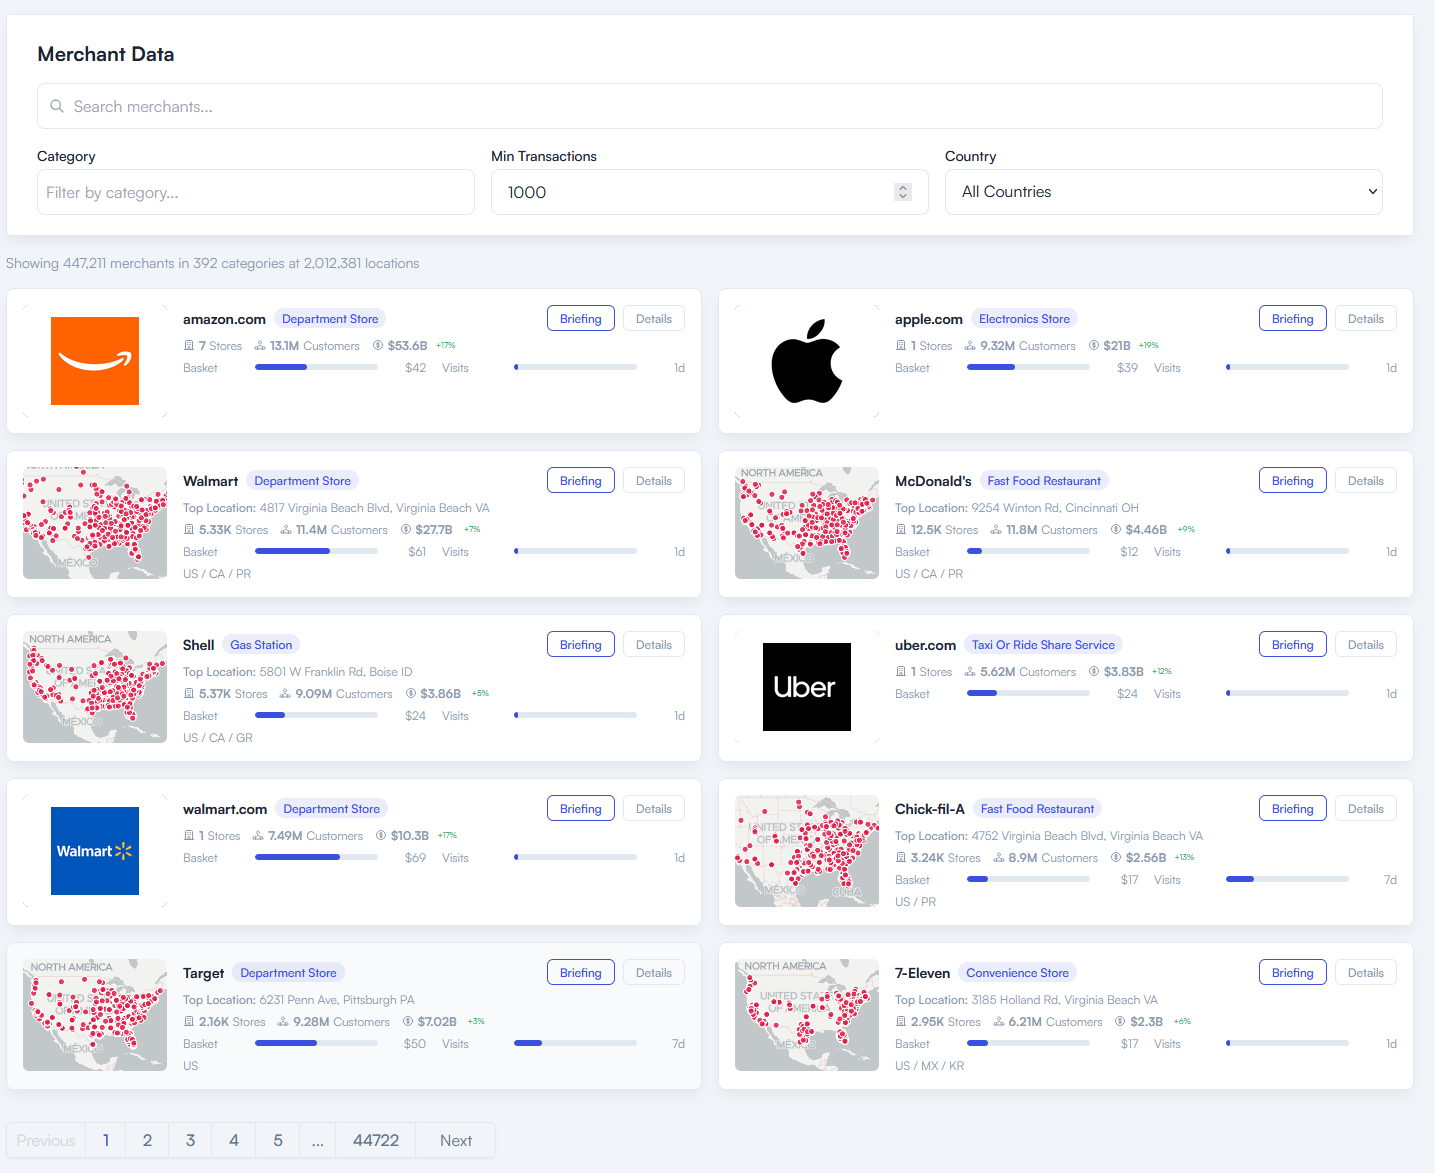Click the revenue icon next to $53.6B

pos(378,345)
